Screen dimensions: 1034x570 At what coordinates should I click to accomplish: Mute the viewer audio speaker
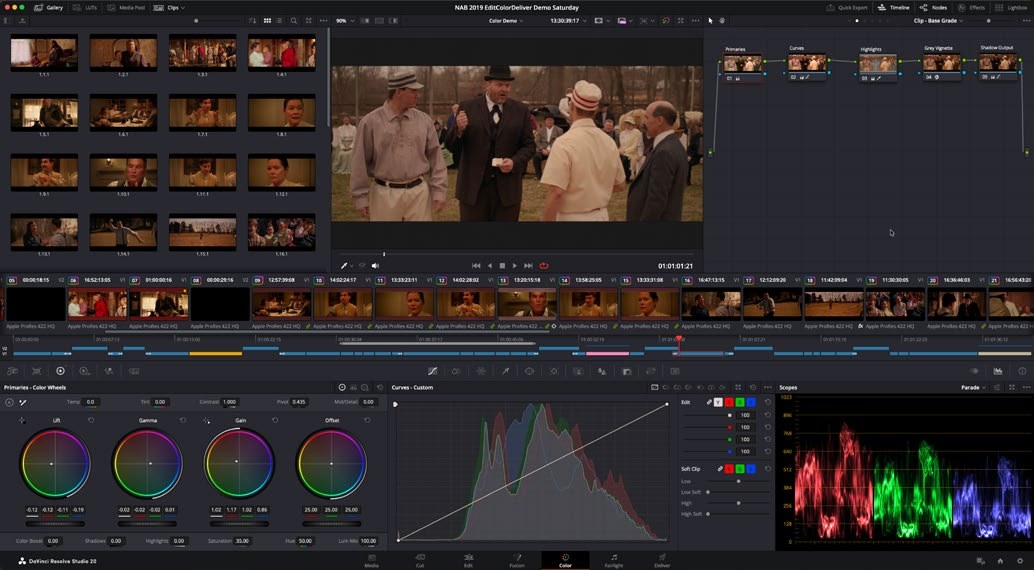point(375,266)
